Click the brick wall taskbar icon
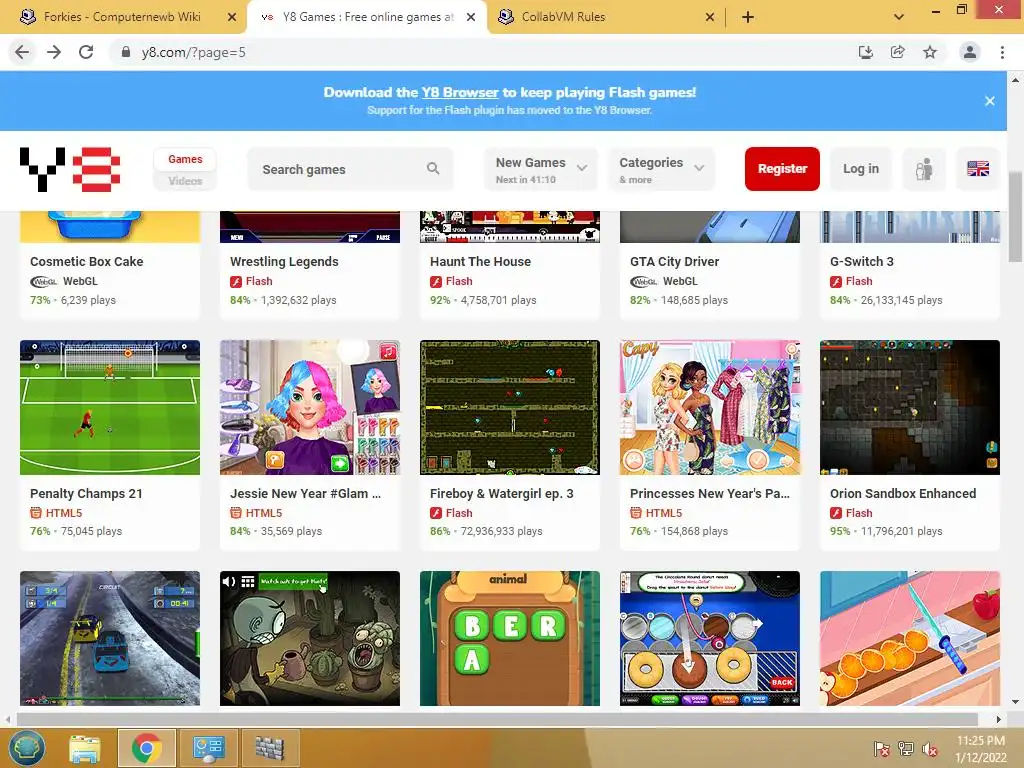1024x768 pixels. 270,748
